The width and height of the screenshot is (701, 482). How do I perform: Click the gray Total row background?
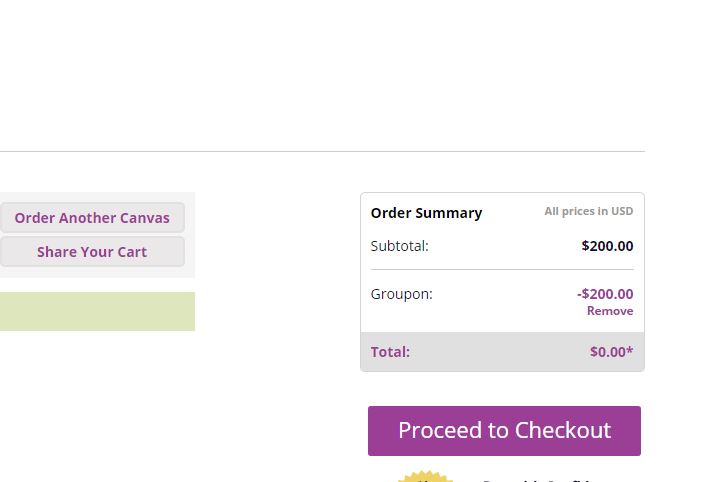503,351
